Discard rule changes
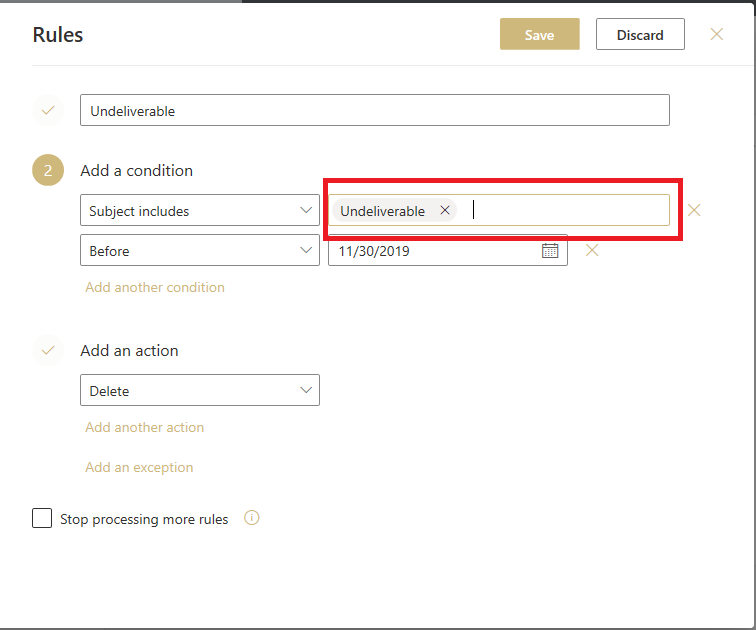Screen dimensions: 756x630 tap(640, 34)
